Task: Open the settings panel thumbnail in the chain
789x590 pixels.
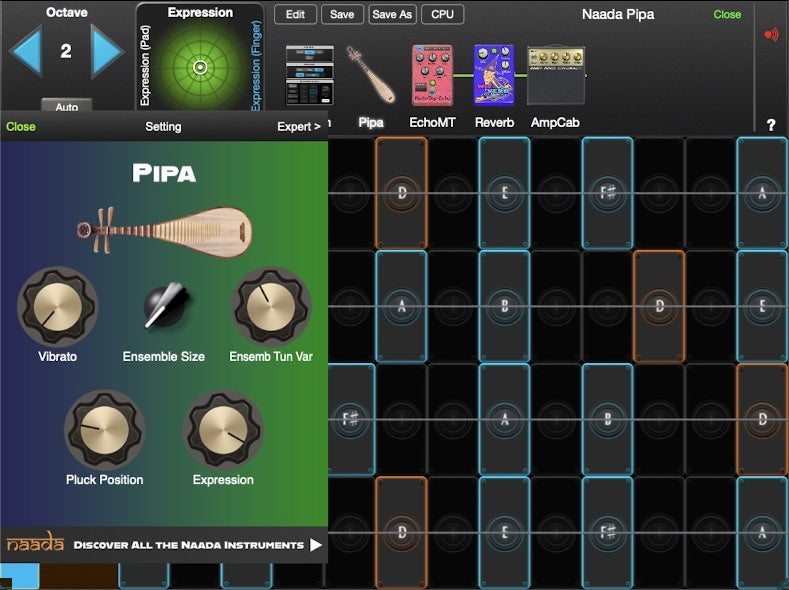Action: click(x=309, y=75)
